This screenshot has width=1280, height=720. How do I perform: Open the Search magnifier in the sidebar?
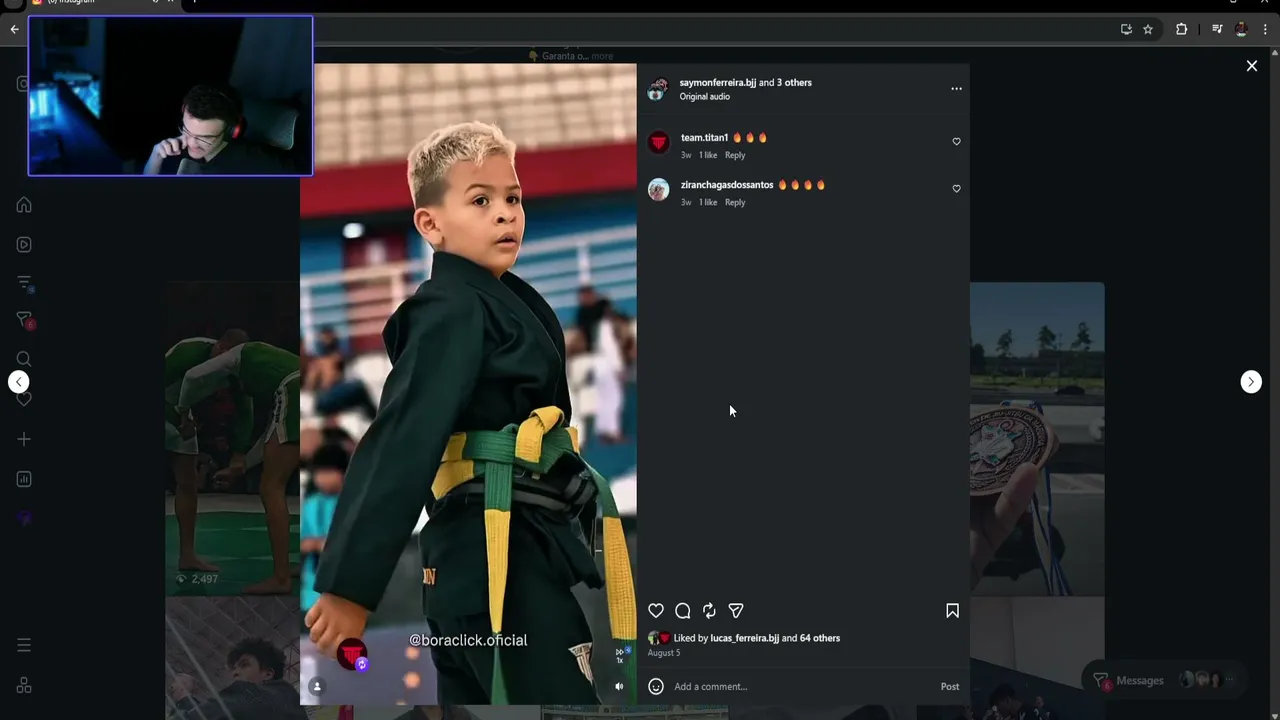(24, 359)
